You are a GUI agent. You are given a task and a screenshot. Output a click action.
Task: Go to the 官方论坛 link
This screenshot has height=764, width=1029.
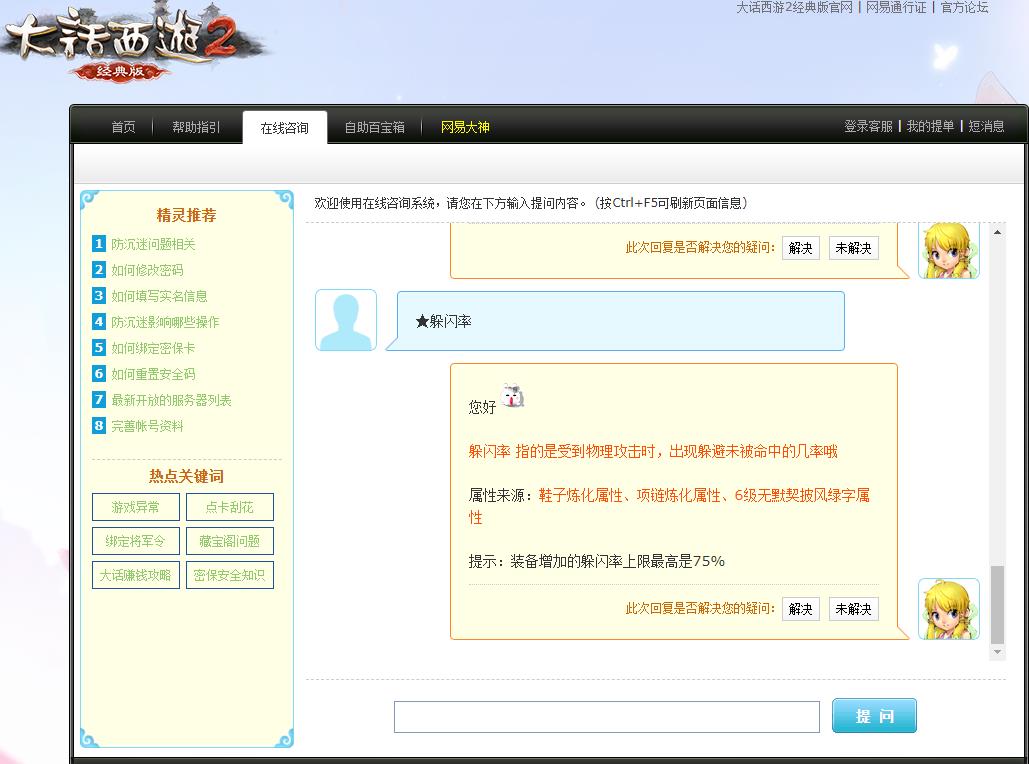click(965, 7)
